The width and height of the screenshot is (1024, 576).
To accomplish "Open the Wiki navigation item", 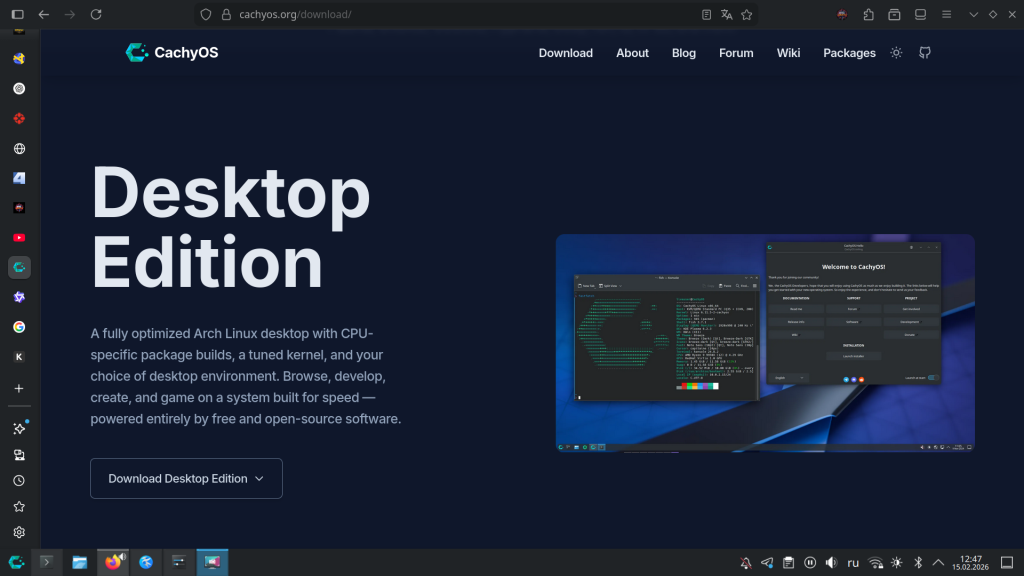I will point(788,53).
